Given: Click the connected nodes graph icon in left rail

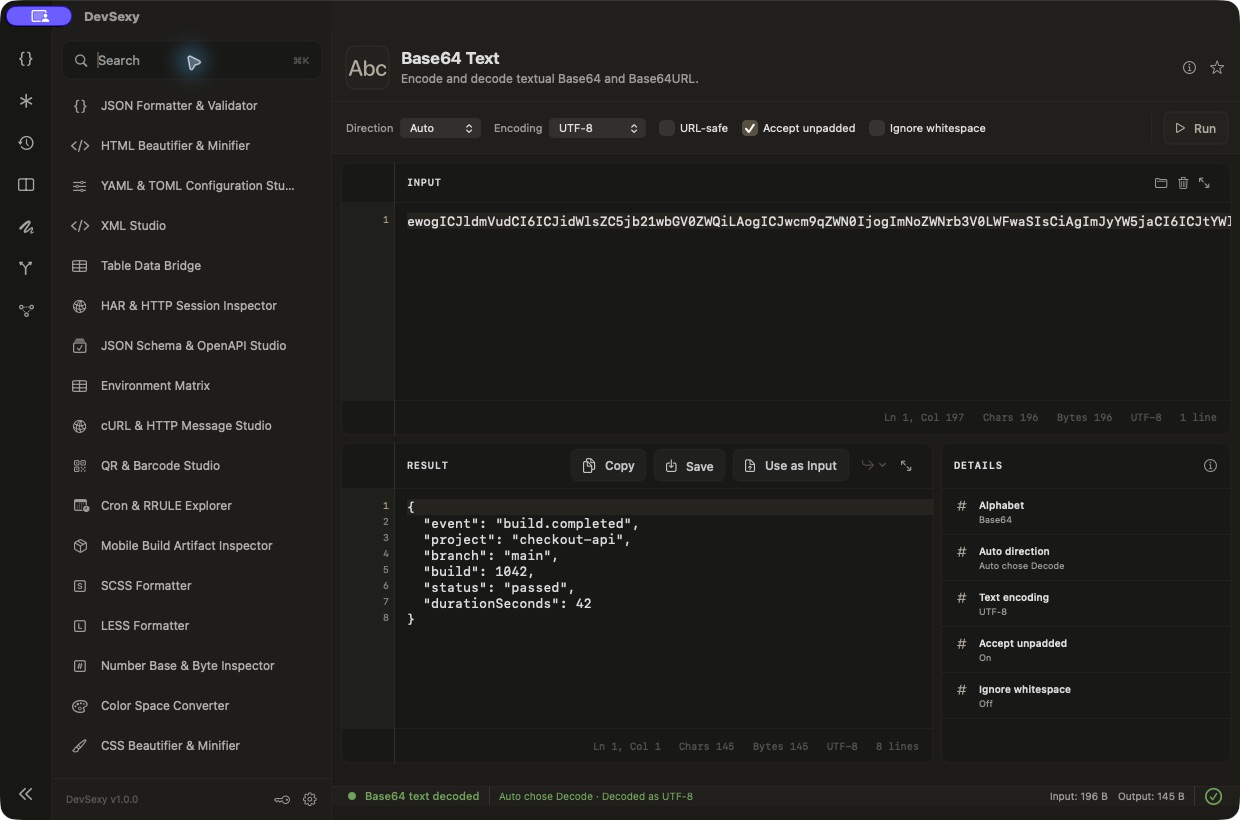Looking at the screenshot, I should click(26, 310).
